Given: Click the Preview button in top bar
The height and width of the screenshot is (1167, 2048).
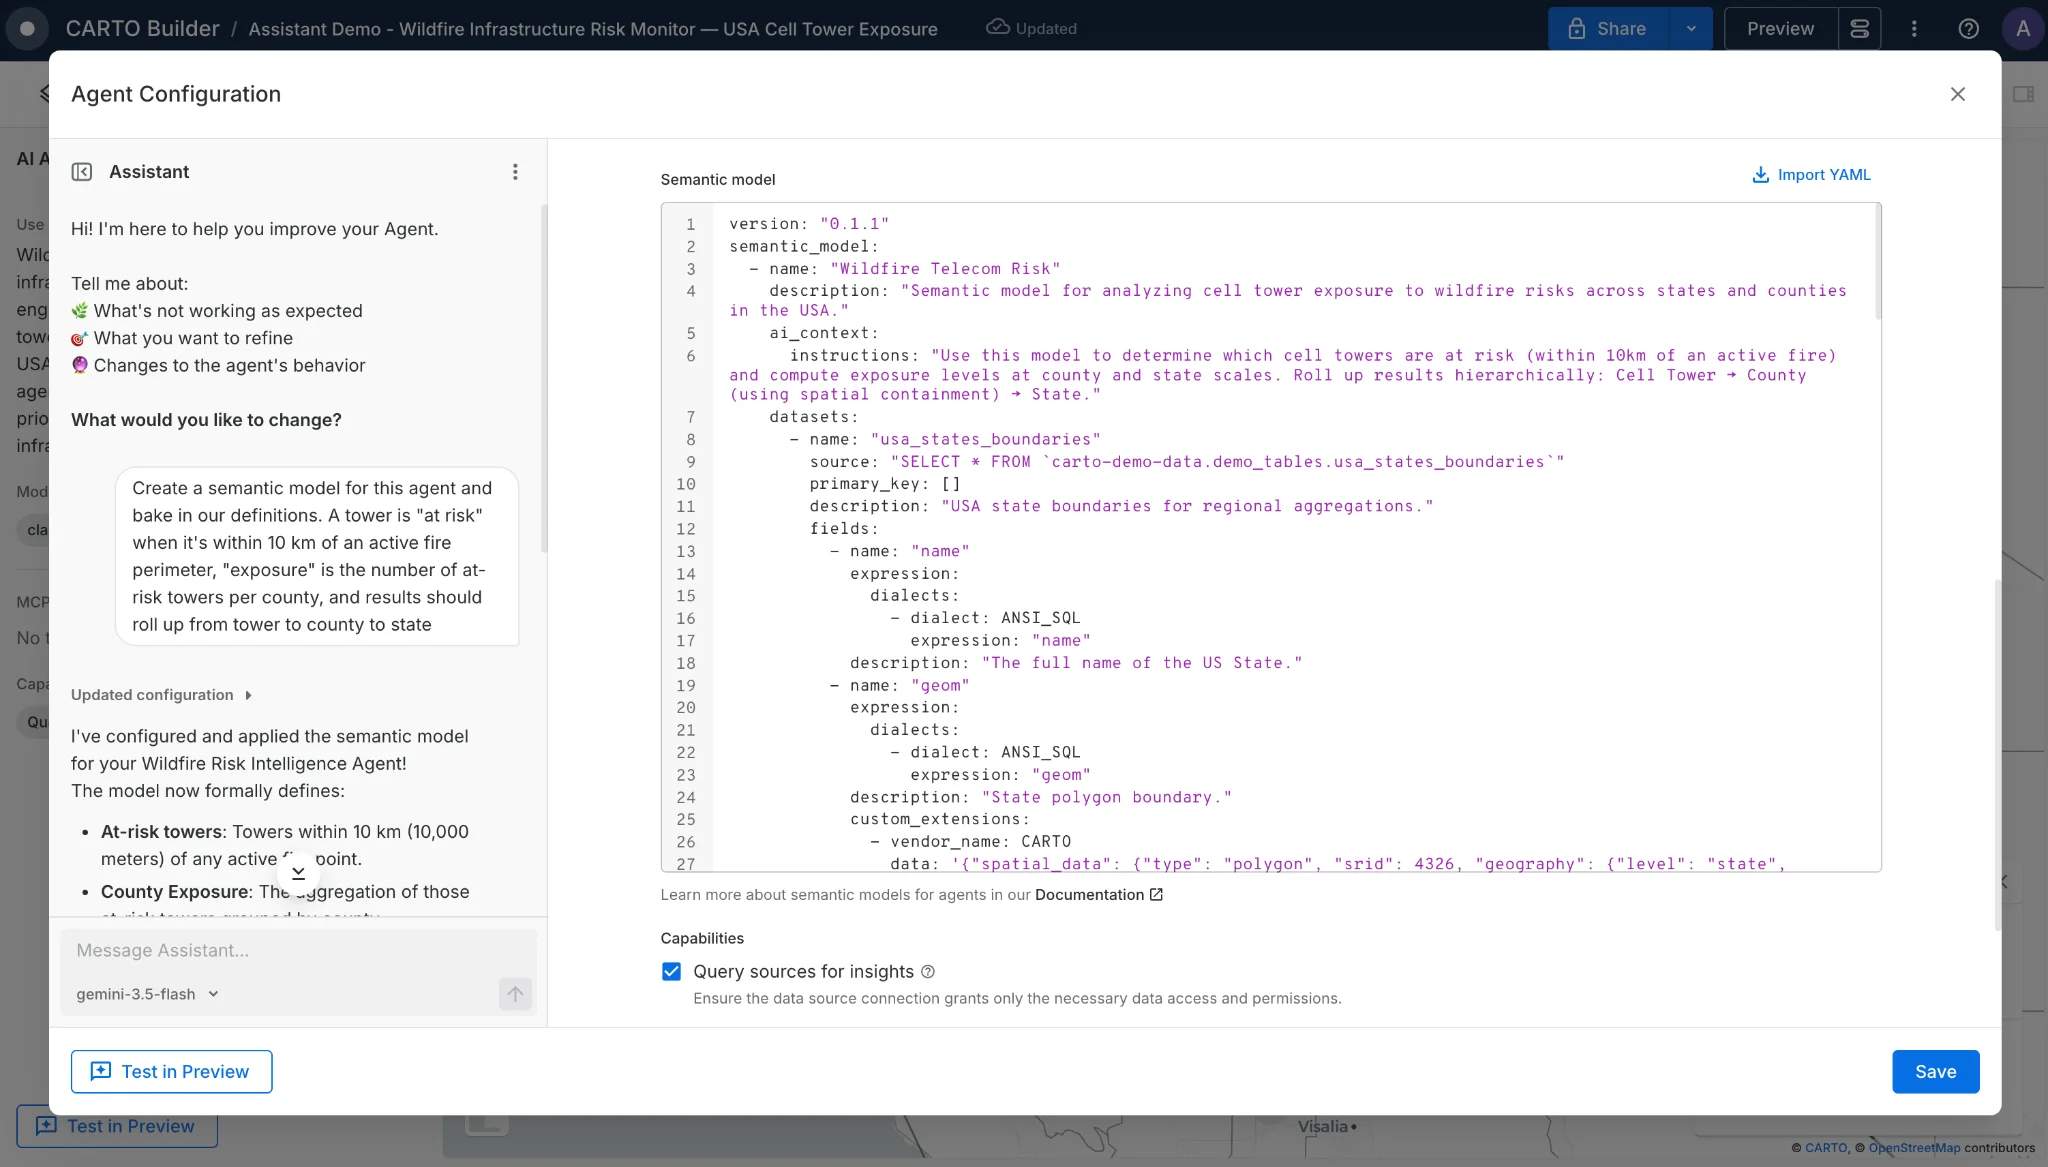Looking at the screenshot, I should click(x=1780, y=29).
